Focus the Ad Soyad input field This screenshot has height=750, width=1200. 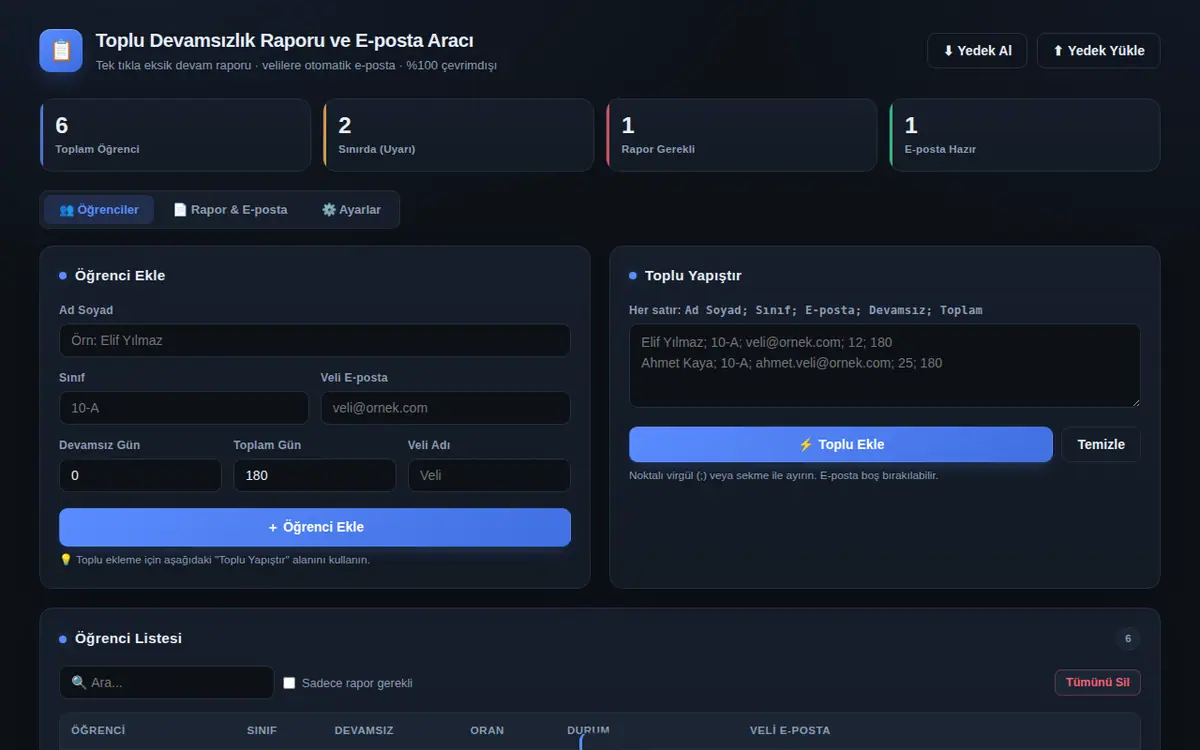tap(315, 340)
